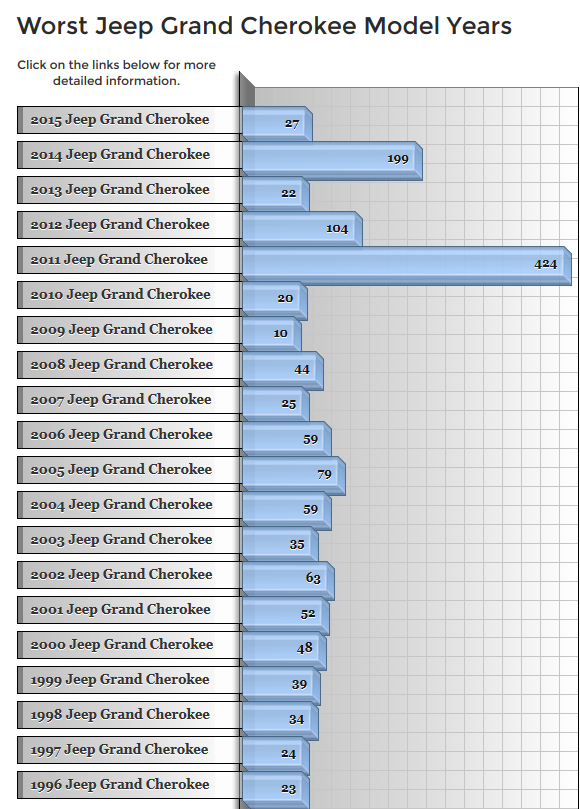Click the 2007 bar showing 25

276,404
